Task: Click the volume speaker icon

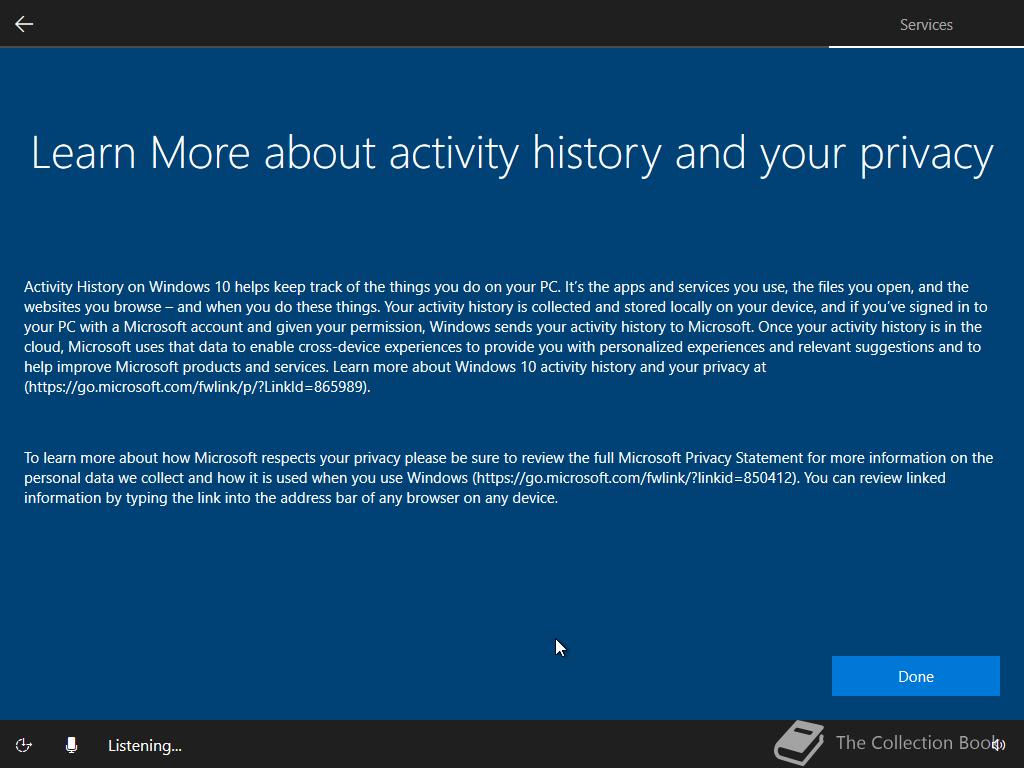Action: [998, 744]
